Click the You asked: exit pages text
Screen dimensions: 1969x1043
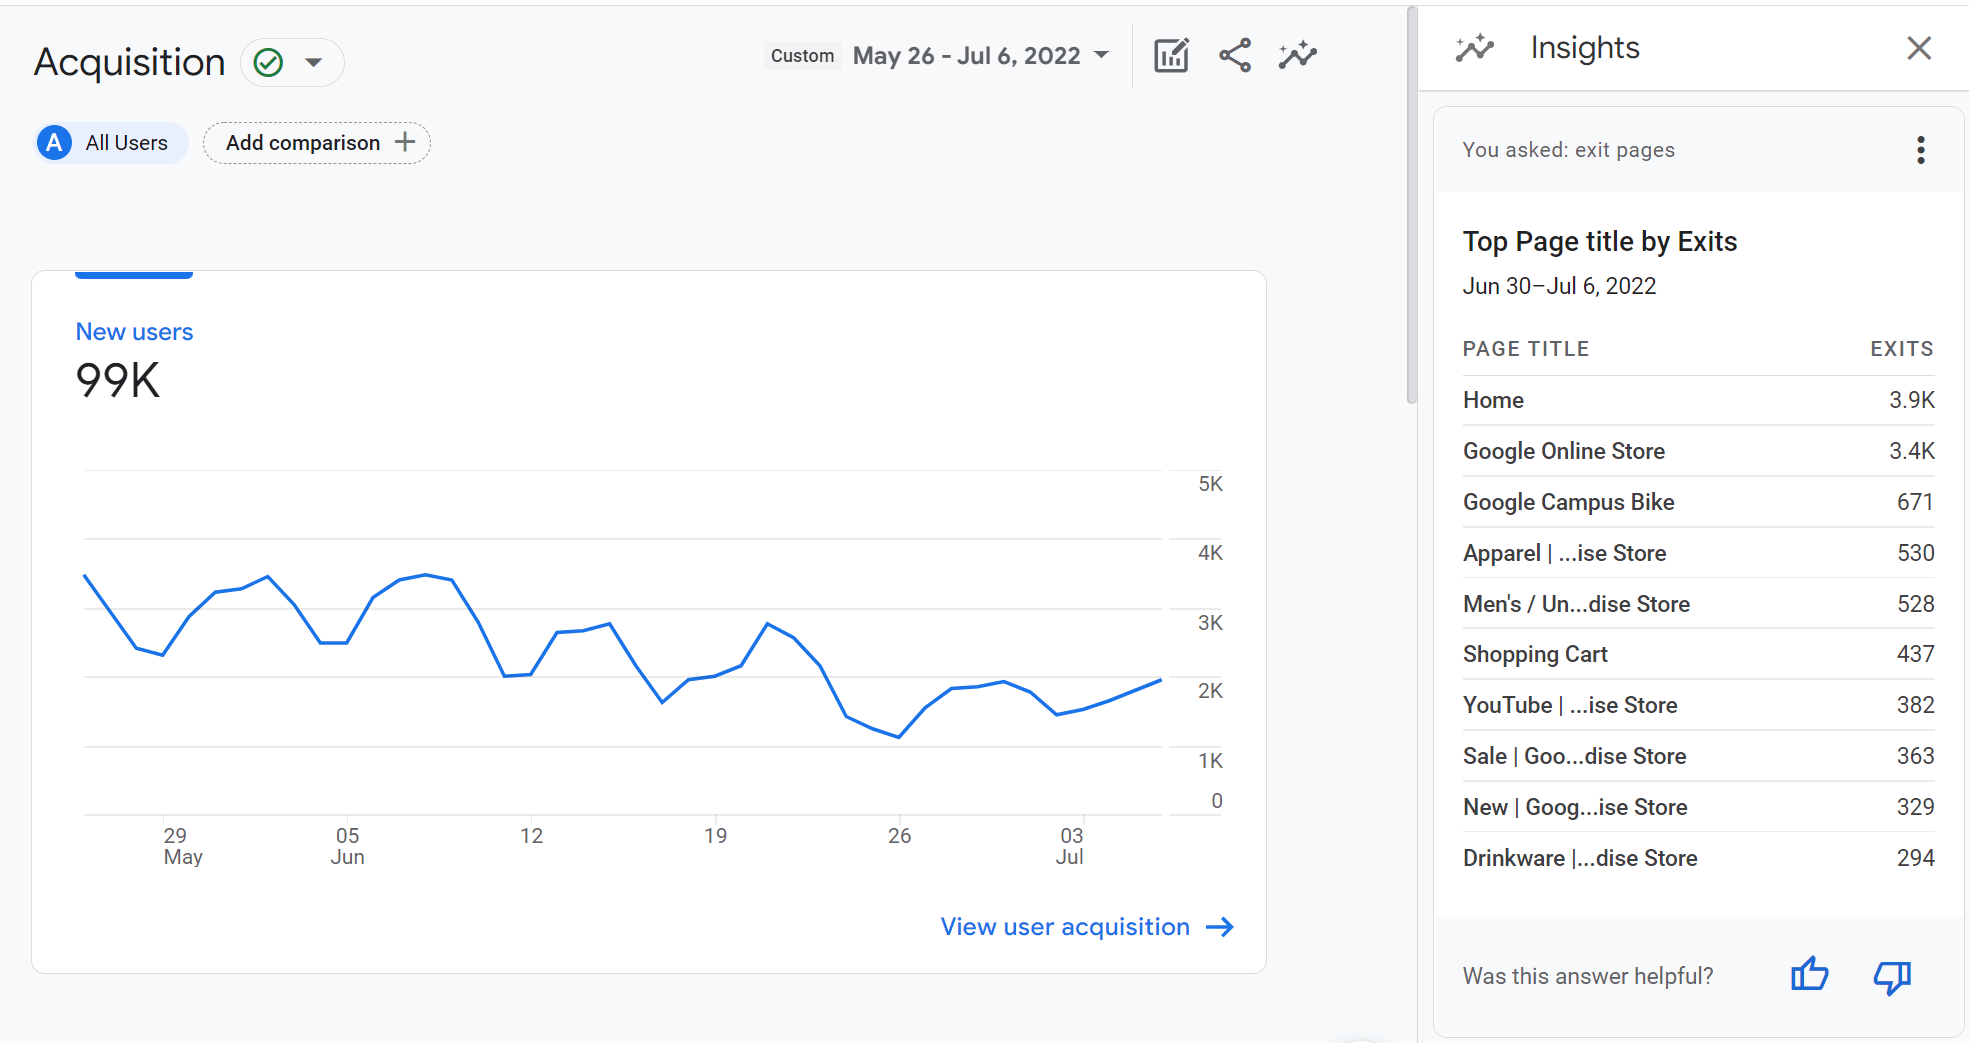[x=1568, y=150]
